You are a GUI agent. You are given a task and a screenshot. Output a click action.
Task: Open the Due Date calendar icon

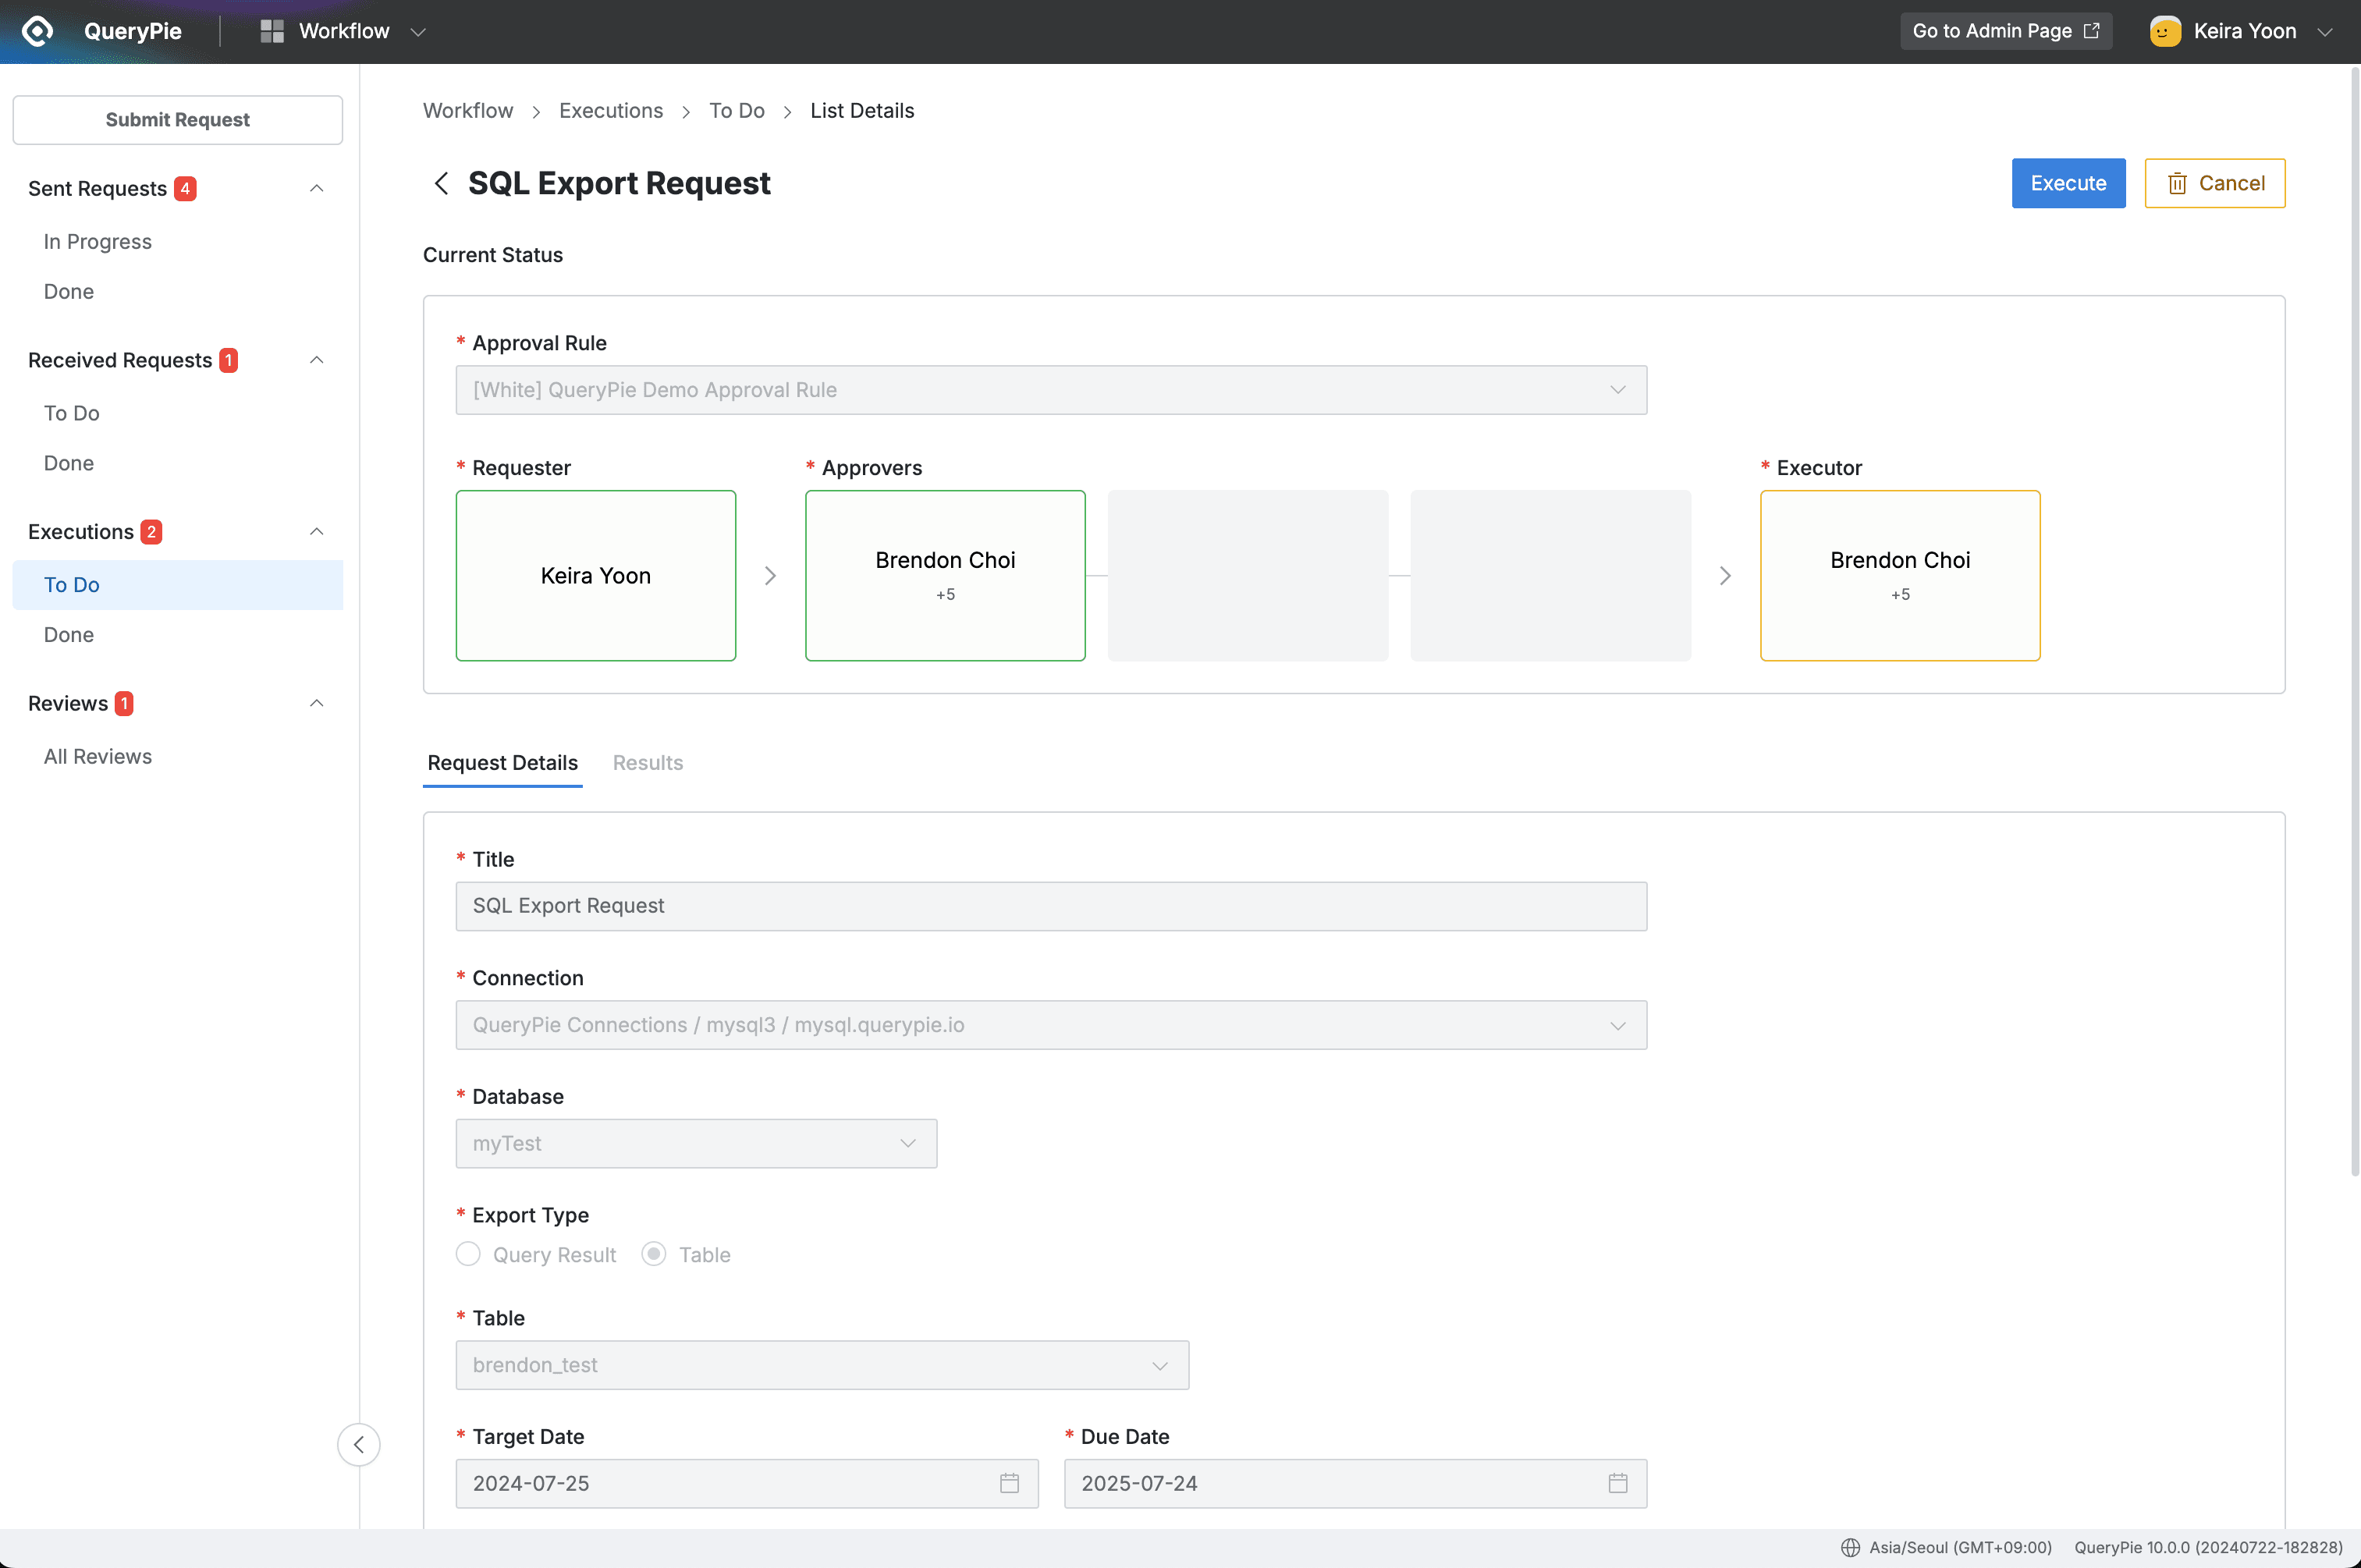click(1617, 1483)
